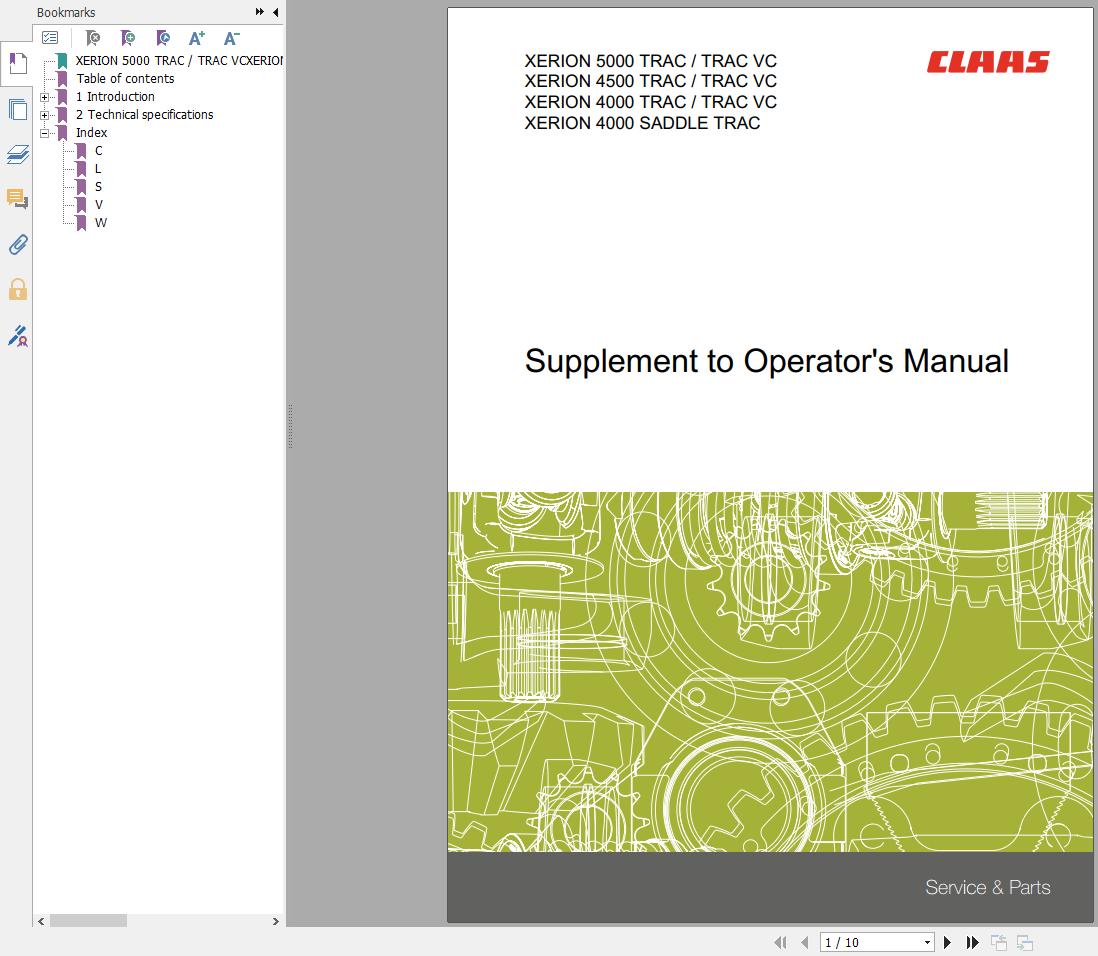Click the delete bookmark icon

[x=93, y=38]
